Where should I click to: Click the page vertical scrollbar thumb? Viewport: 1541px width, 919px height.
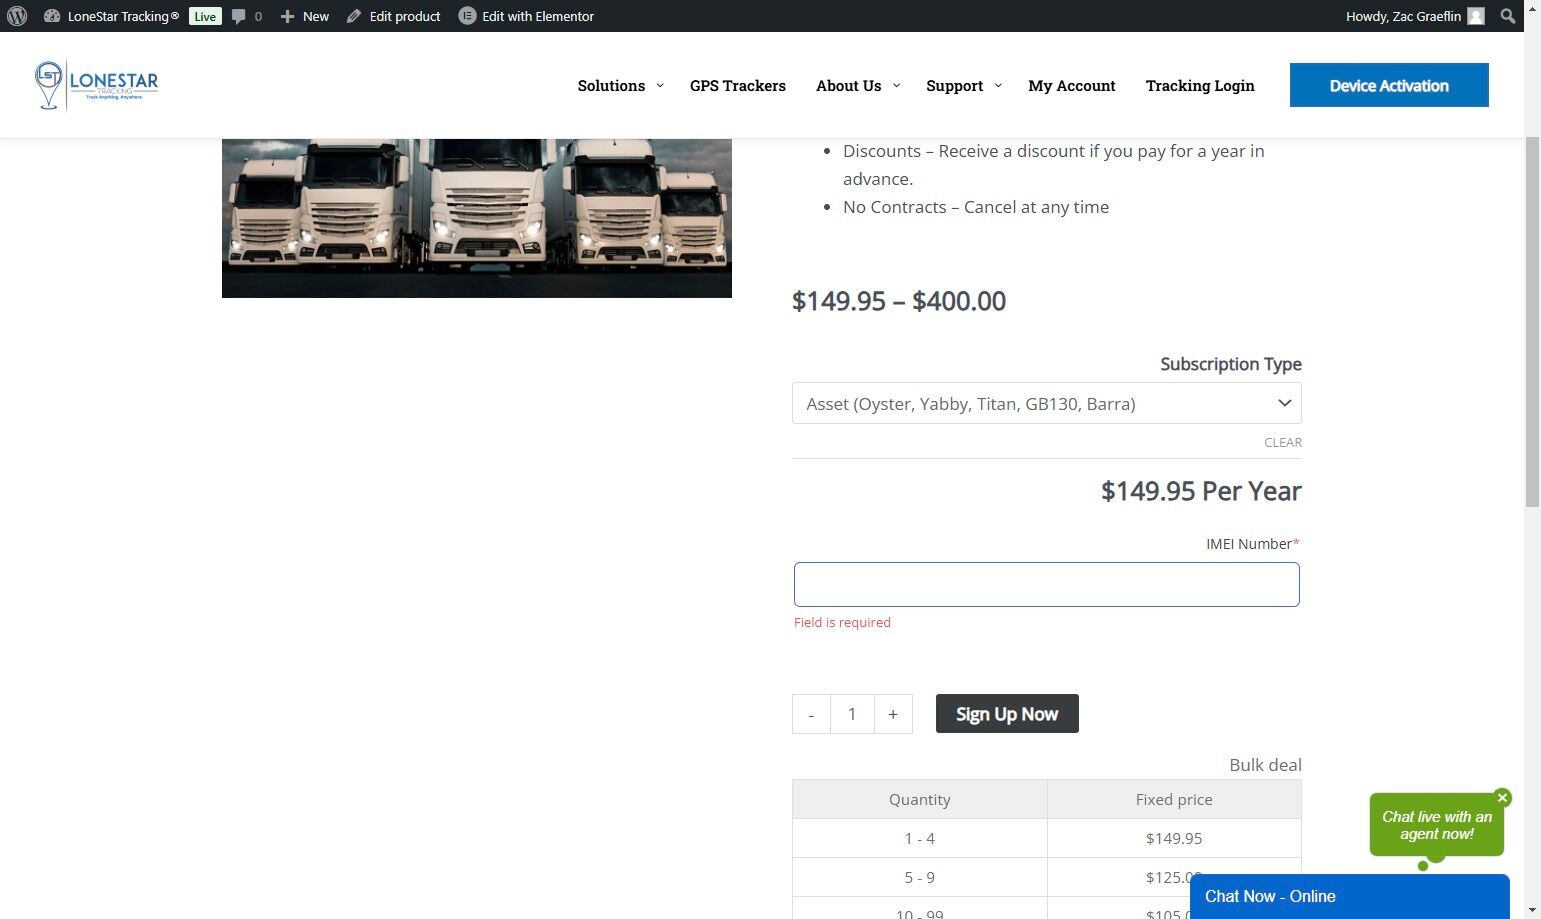[x=1532, y=320]
